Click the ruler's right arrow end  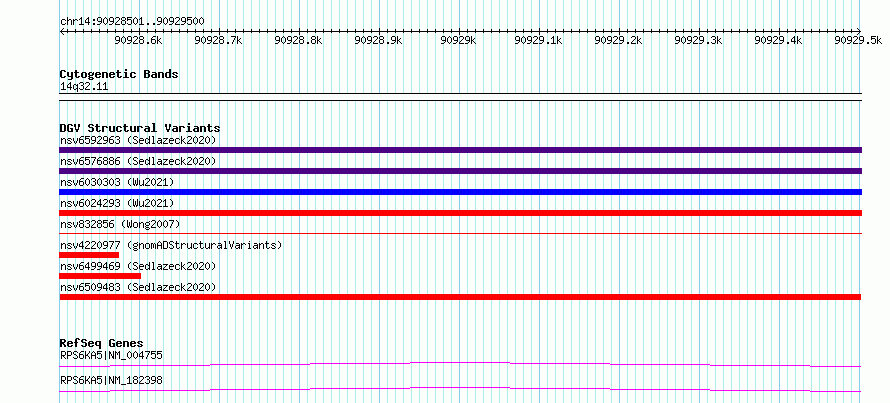(859, 32)
